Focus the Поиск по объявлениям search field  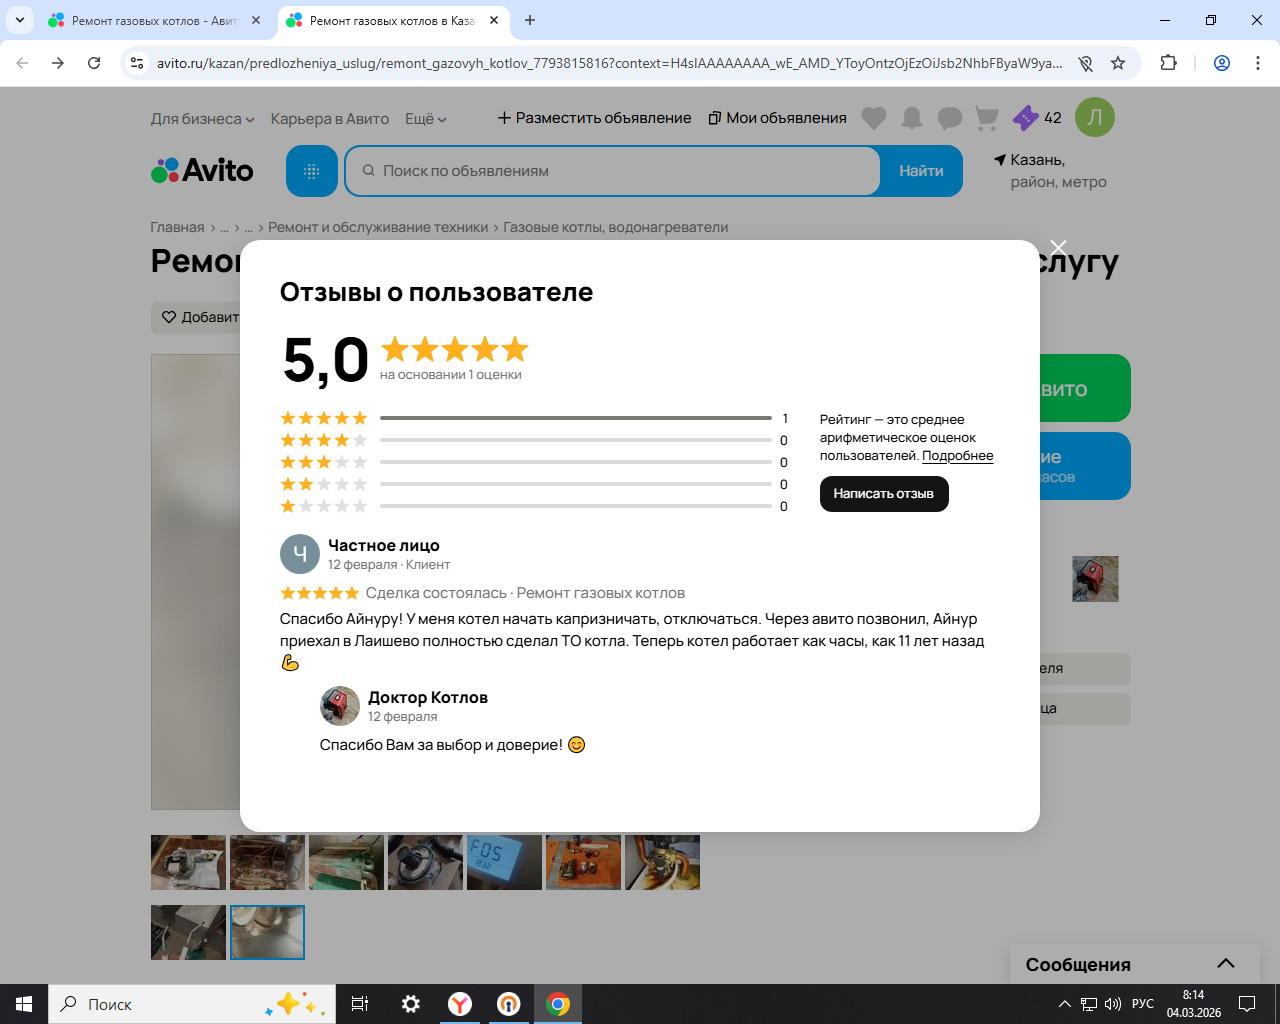612,171
